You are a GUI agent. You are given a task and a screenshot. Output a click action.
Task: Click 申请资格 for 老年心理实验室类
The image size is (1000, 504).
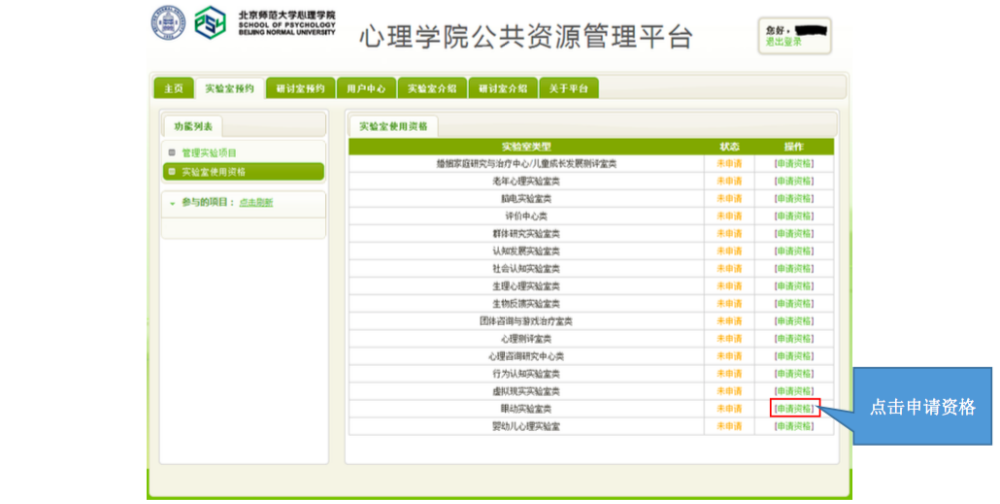tap(794, 181)
